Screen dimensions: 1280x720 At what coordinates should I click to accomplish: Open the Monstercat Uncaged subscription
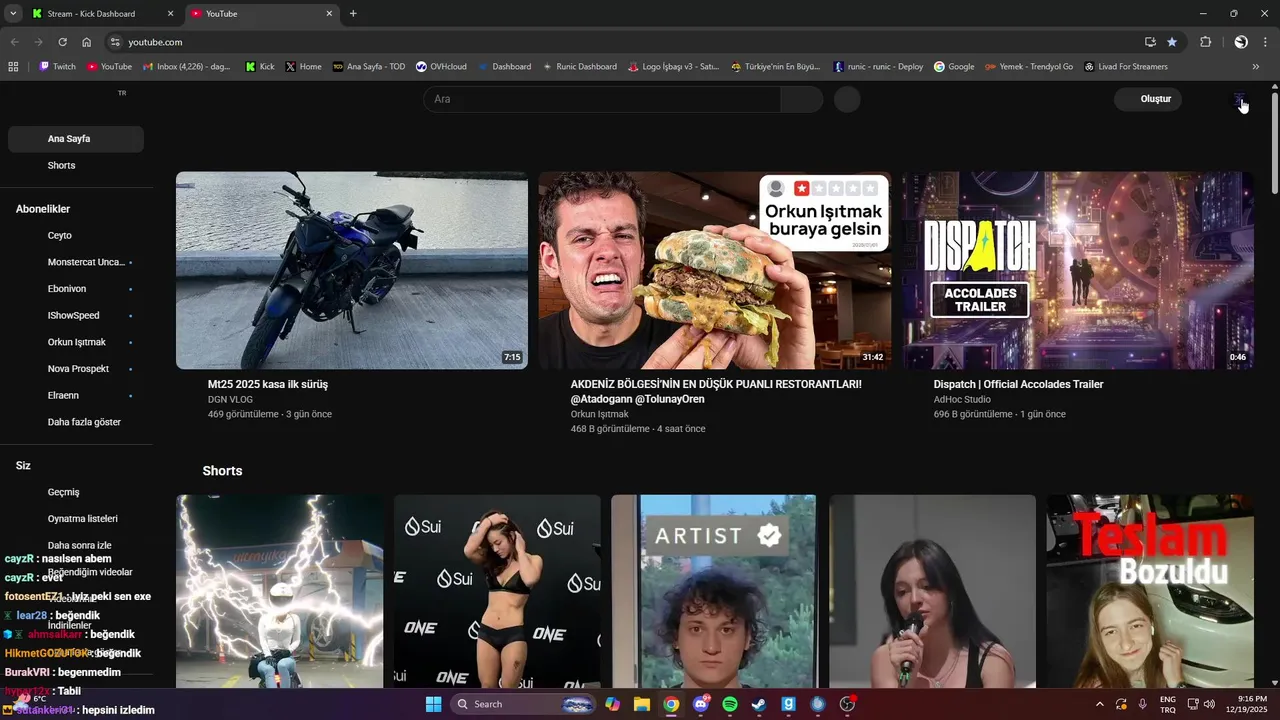point(76,262)
